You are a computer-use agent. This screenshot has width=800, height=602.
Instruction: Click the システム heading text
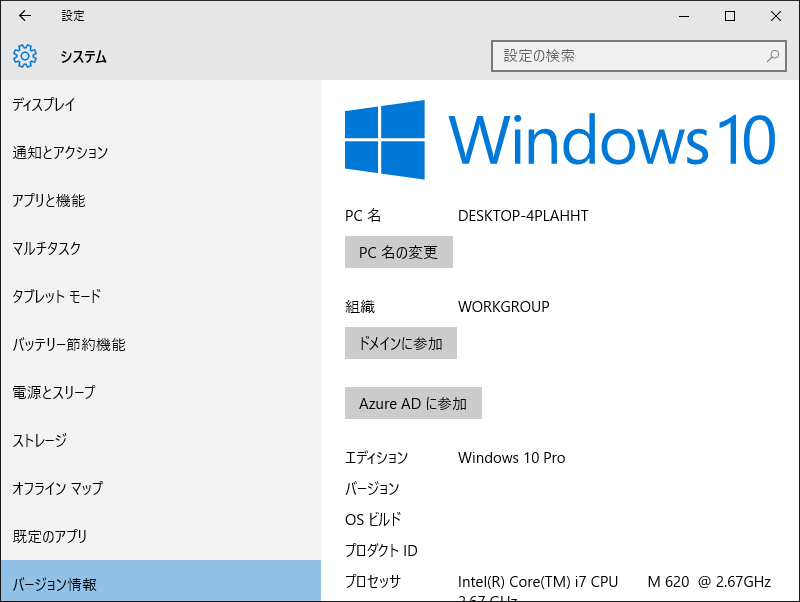[x=83, y=57]
